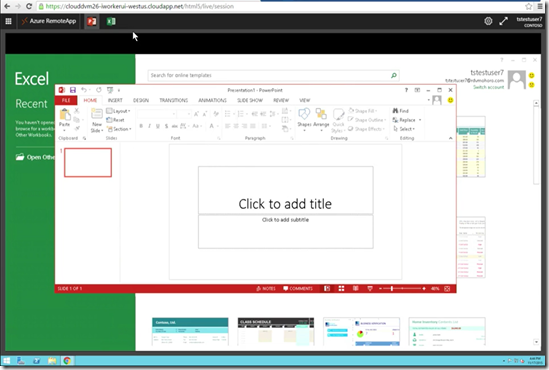Open the FILE tab
Screen dimensions: 549x370
tap(66, 100)
